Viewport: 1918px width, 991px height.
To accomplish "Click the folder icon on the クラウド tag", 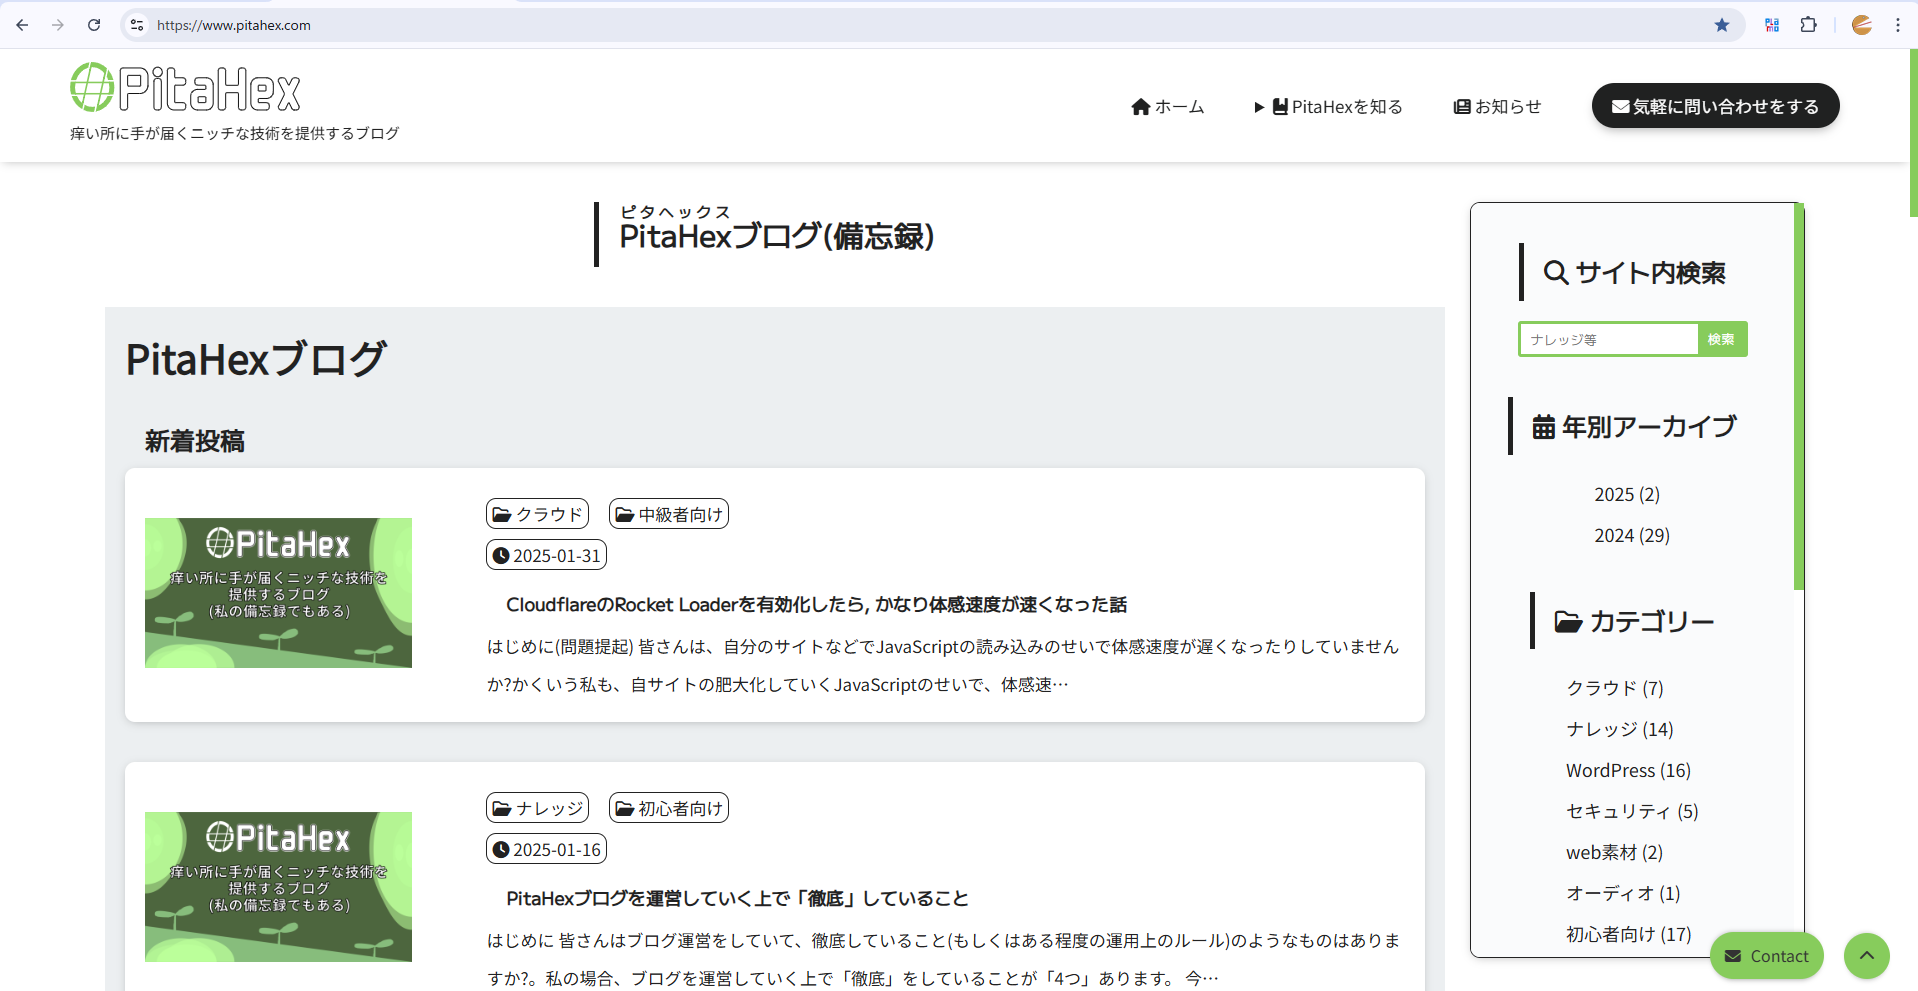I will tap(503, 513).
